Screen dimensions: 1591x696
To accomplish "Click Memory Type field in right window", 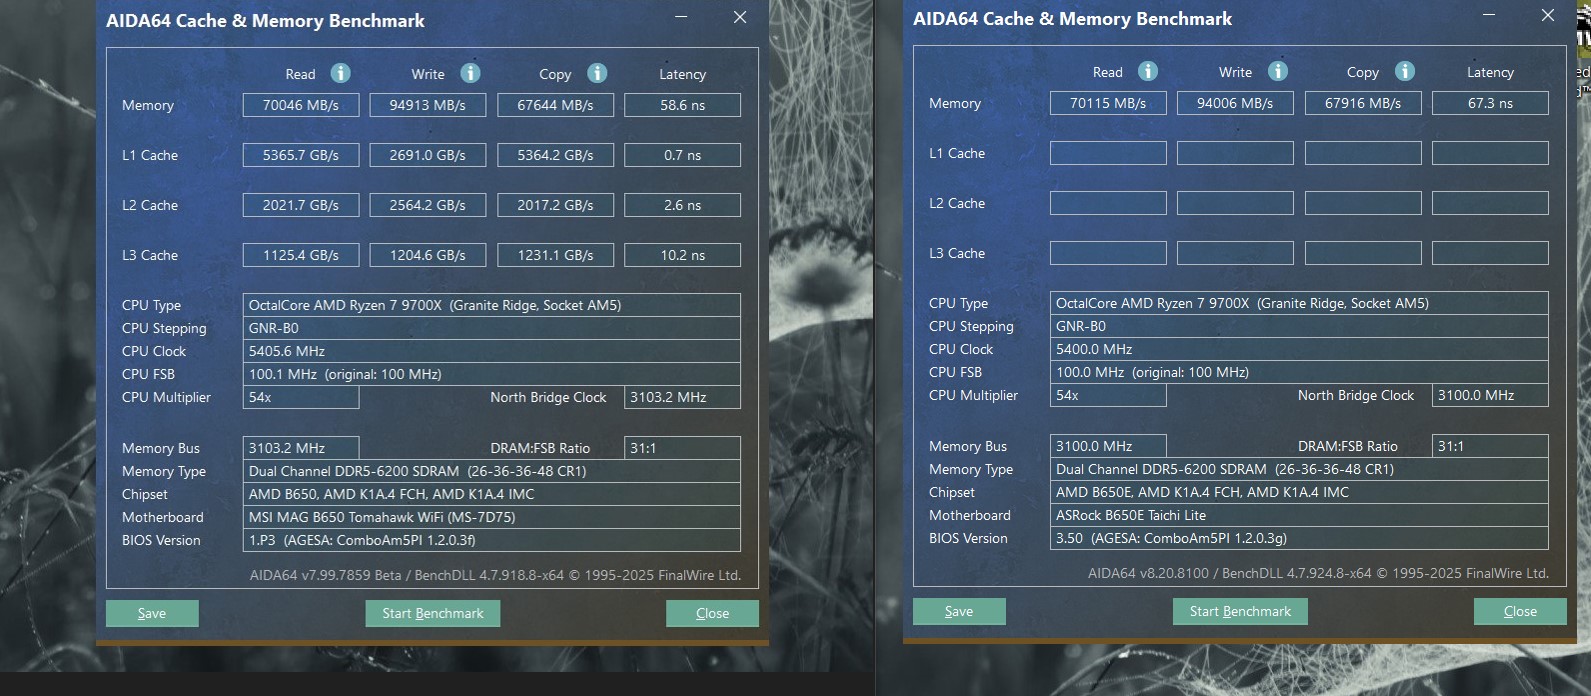I will click(1299, 469).
